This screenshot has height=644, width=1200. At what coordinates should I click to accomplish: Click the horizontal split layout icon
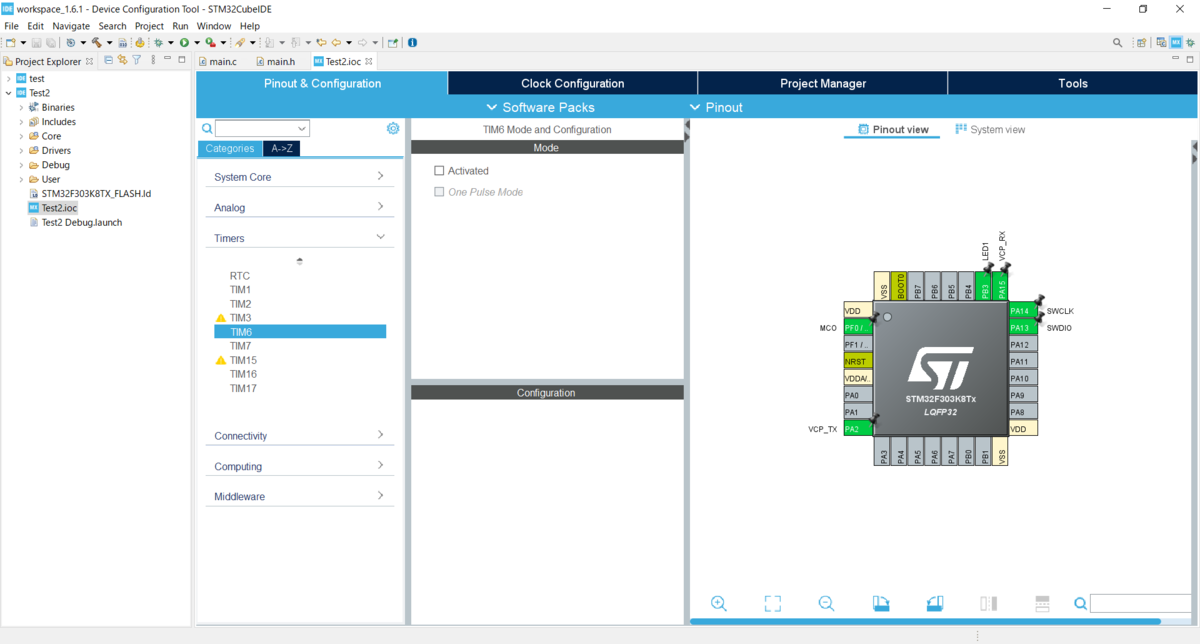(1042, 603)
